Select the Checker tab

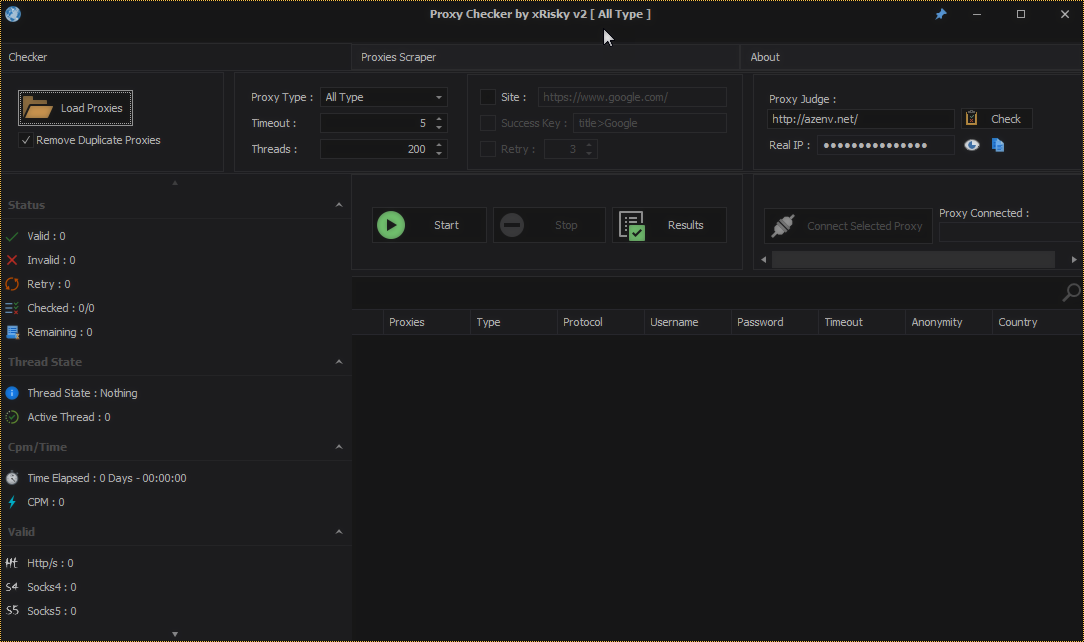pyautogui.click(x=176, y=57)
